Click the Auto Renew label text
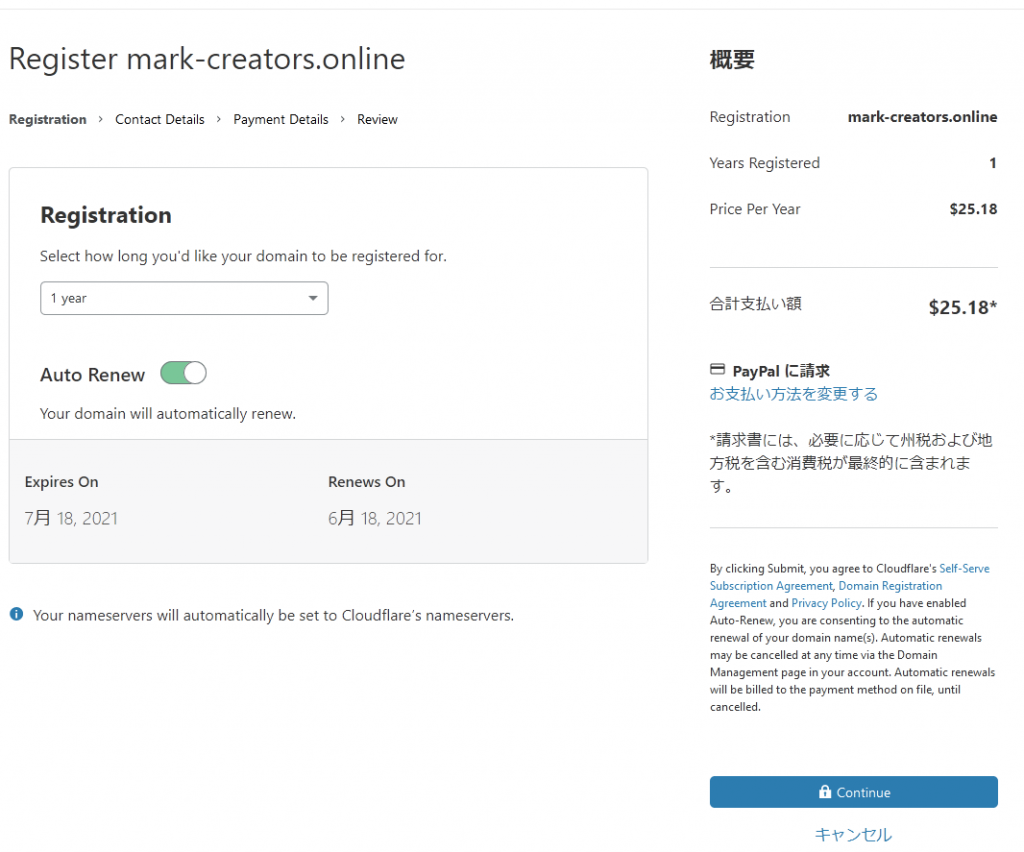1024x852 pixels. [92, 375]
